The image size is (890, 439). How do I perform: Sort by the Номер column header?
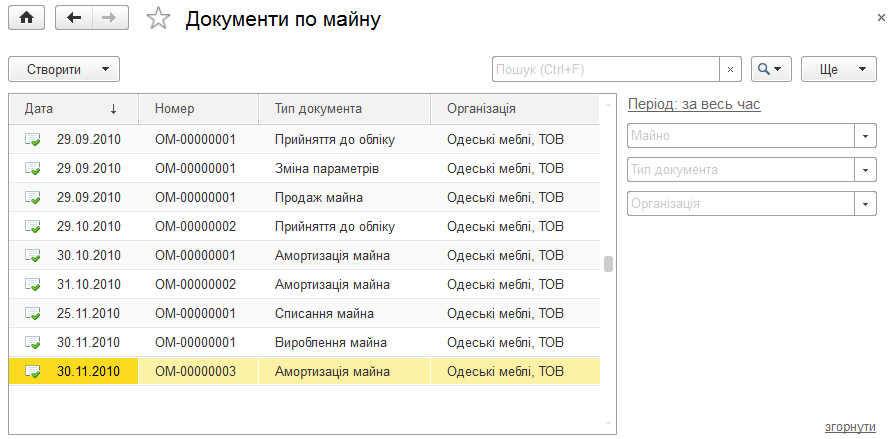click(x=199, y=109)
